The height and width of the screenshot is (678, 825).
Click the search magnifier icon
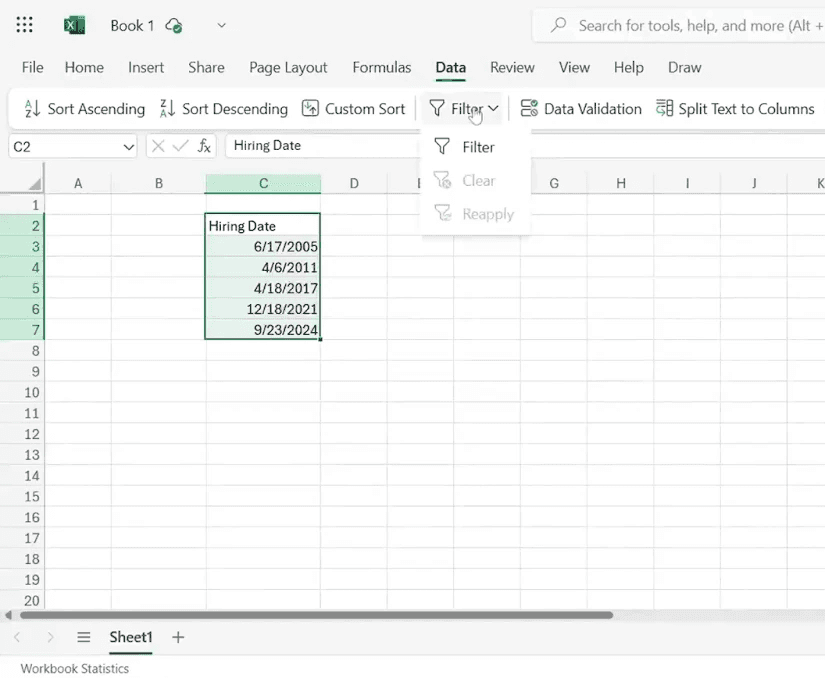coord(558,25)
